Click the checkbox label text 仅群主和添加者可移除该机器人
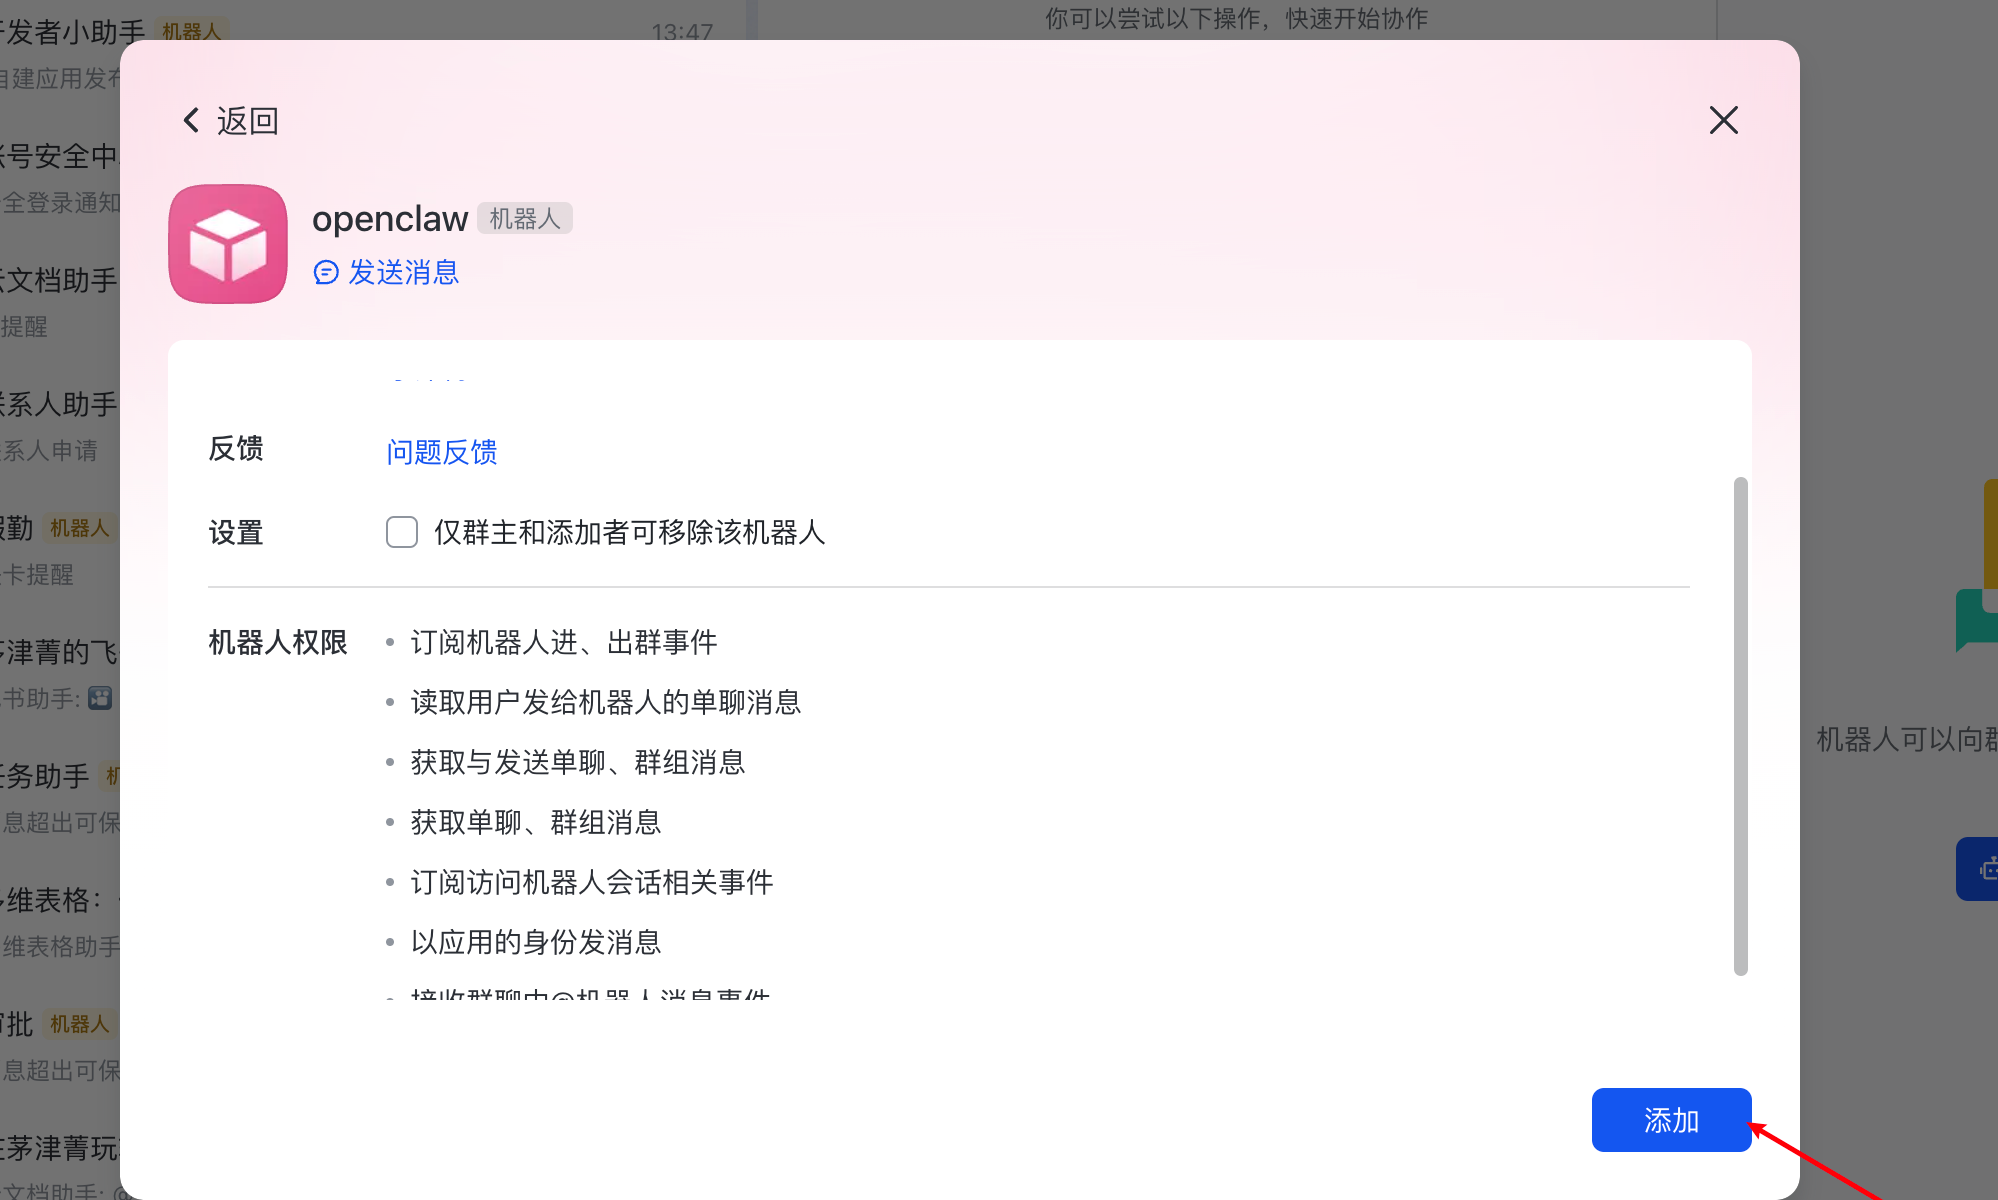1998x1200 pixels. coord(629,532)
